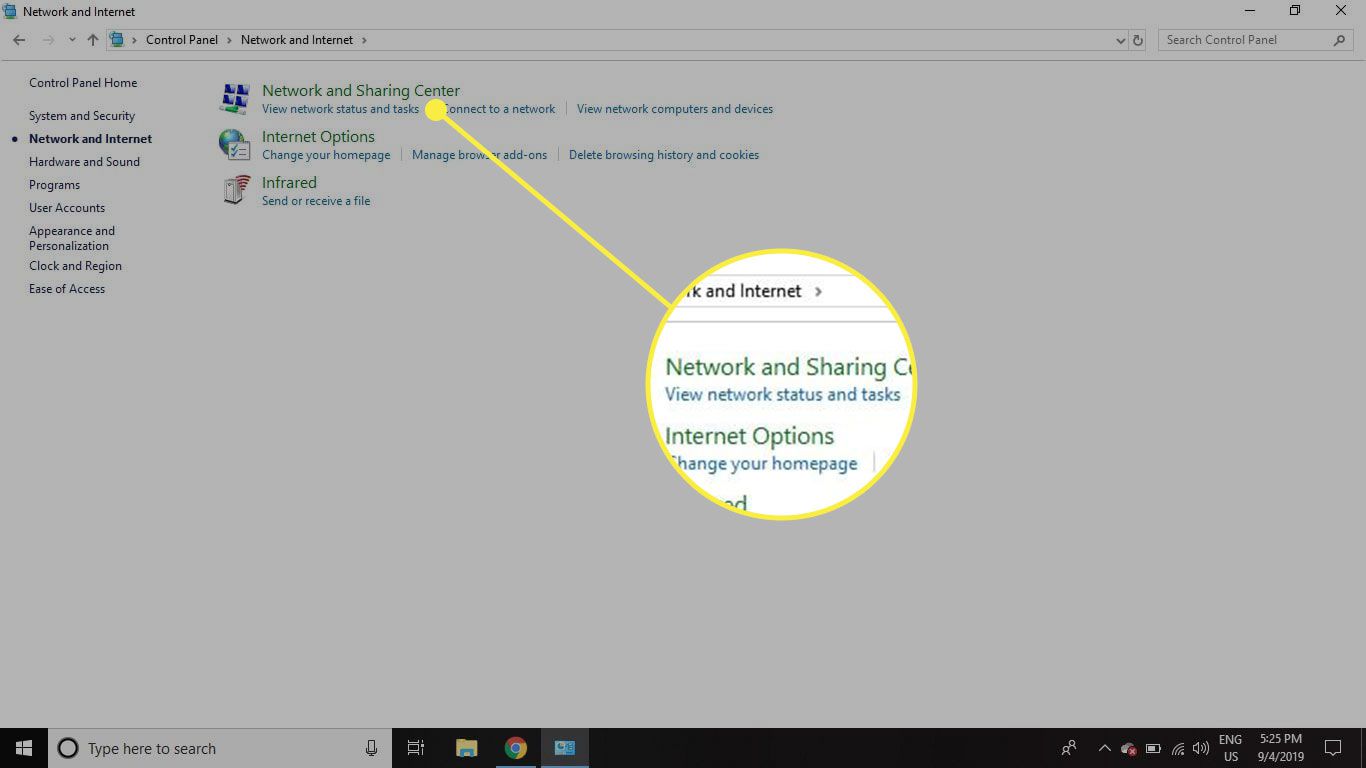This screenshot has width=1366, height=768.
Task: Click the Back arrow navigation button
Action: [x=19, y=40]
